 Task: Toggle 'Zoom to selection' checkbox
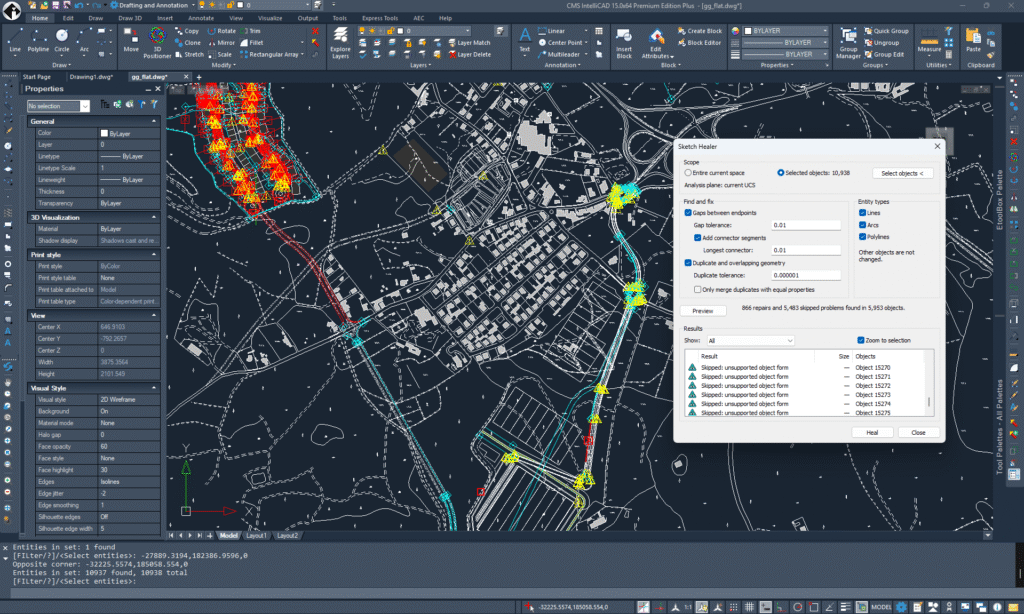pyautogui.click(x=861, y=340)
